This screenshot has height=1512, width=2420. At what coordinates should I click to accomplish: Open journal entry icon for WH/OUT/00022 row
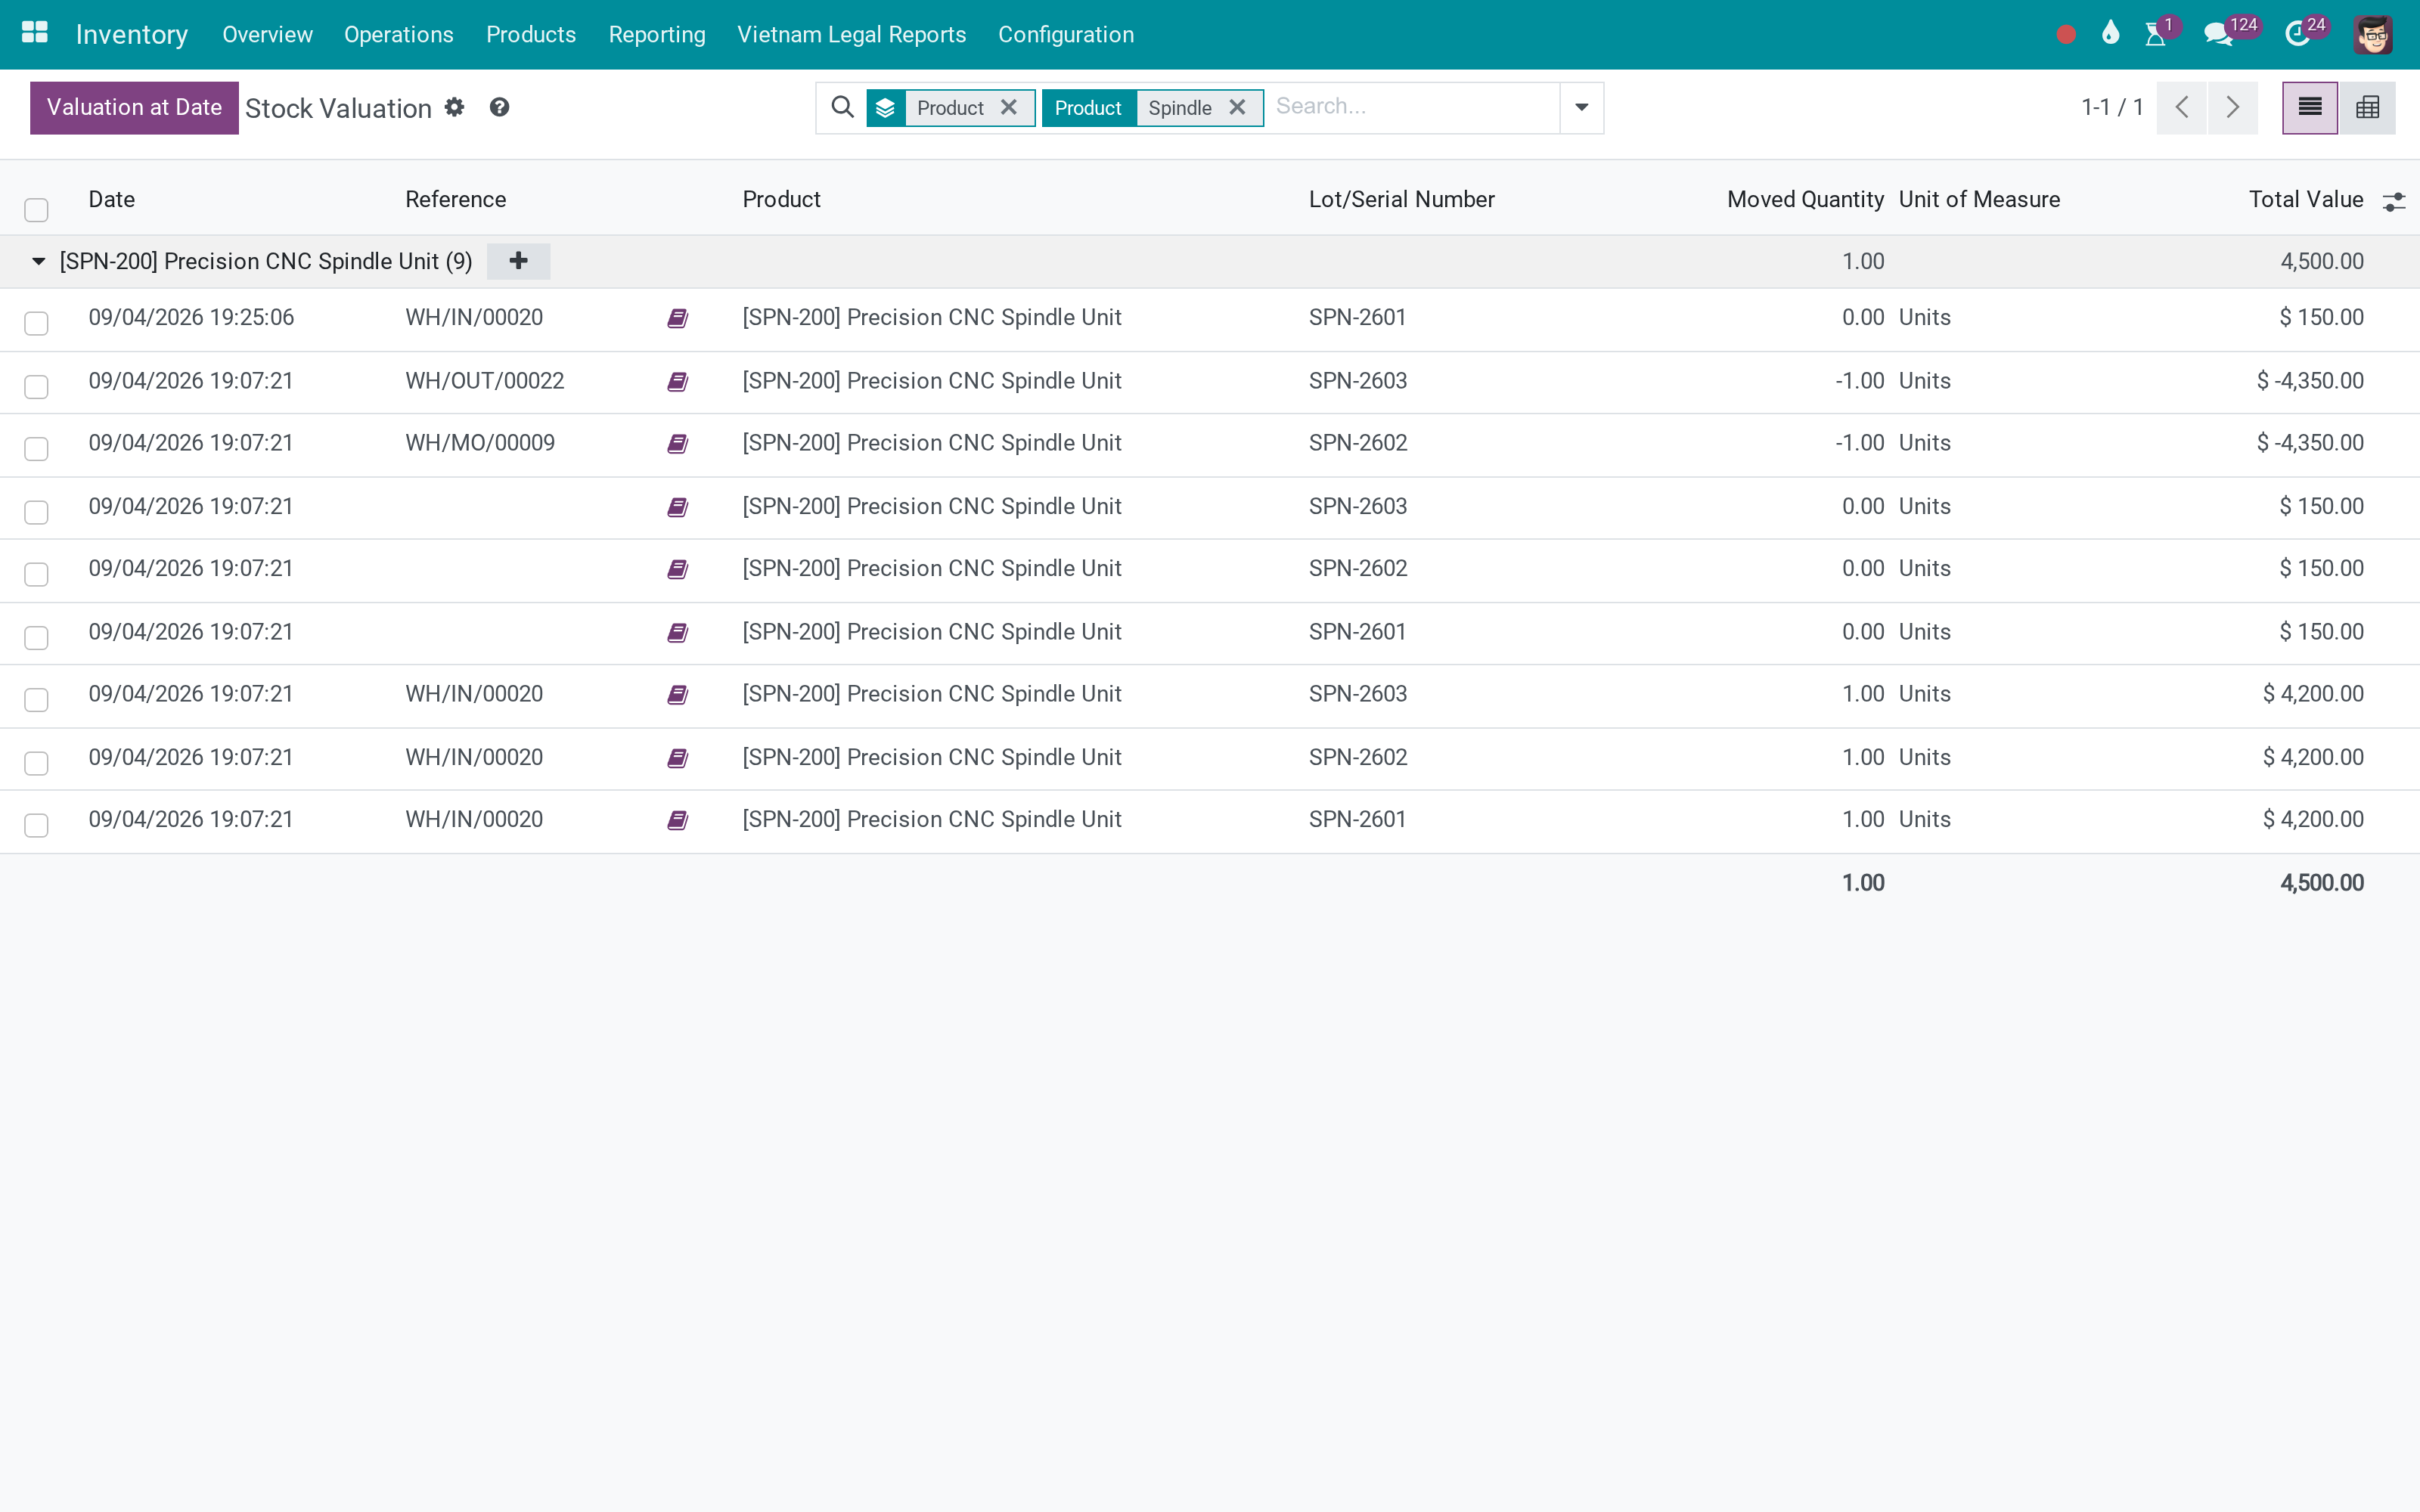click(678, 382)
